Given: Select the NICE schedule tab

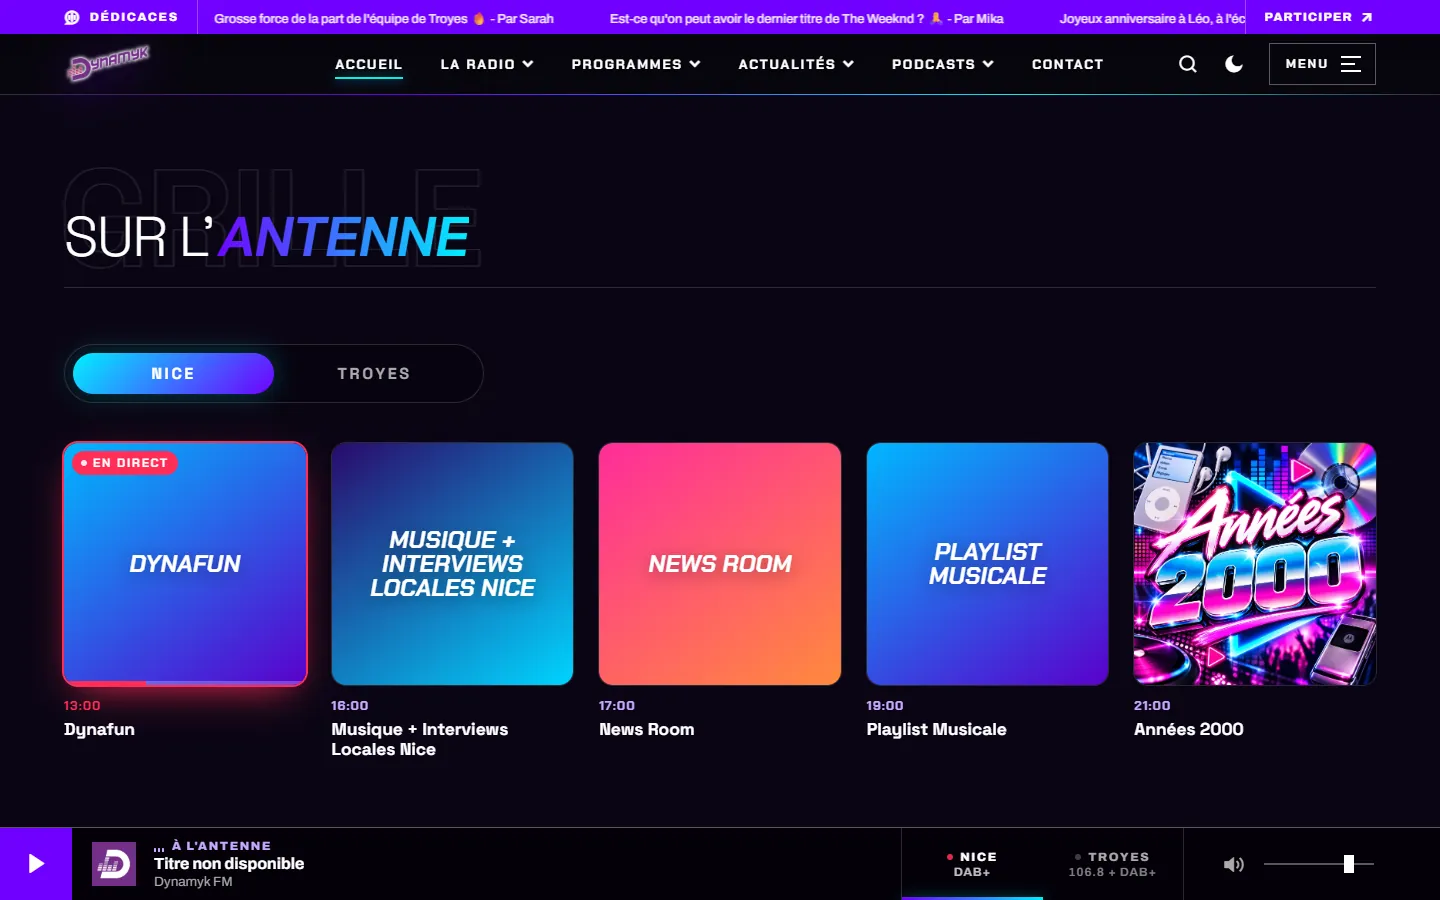Looking at the screenshot, I should click(x=173, y=373).
